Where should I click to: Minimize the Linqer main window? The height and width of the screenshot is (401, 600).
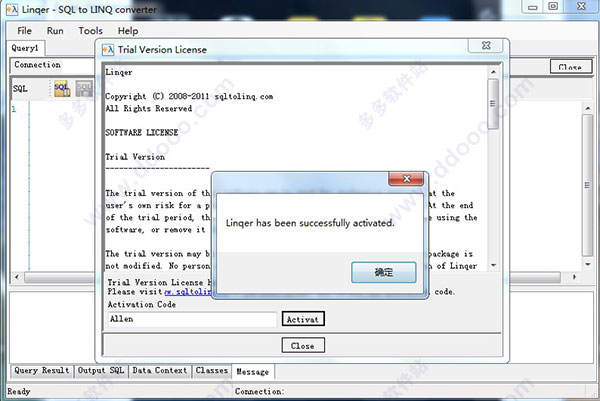[x=533, y=7]
